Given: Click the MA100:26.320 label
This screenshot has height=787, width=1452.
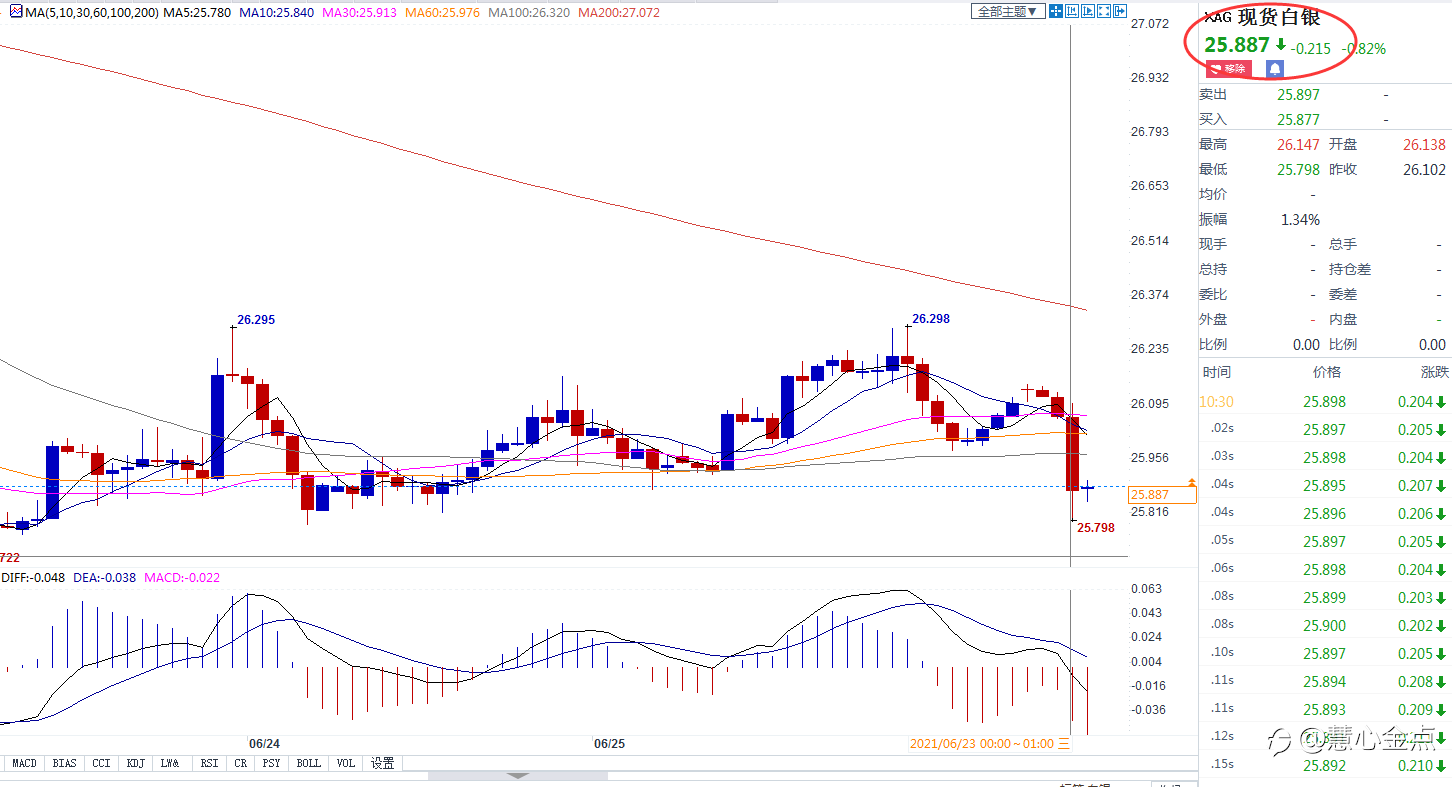Looking at the screenshot, I should click(x=529, y=13).
